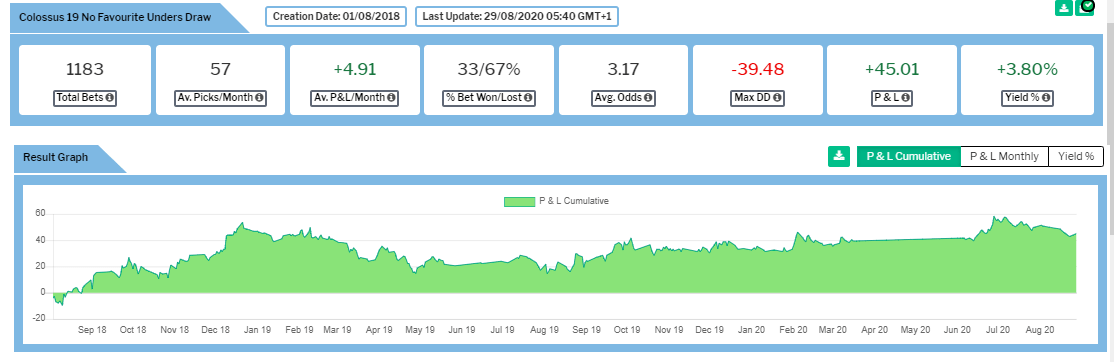Click the Av. P&L/Month info icon
The image size is (1114, 362).
click(390, 98)
